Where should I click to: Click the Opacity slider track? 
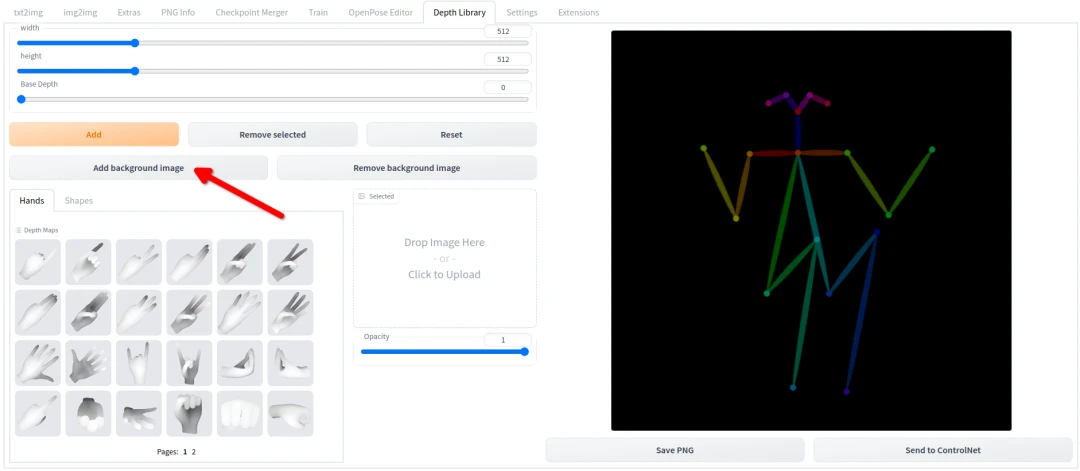point(444,352)
